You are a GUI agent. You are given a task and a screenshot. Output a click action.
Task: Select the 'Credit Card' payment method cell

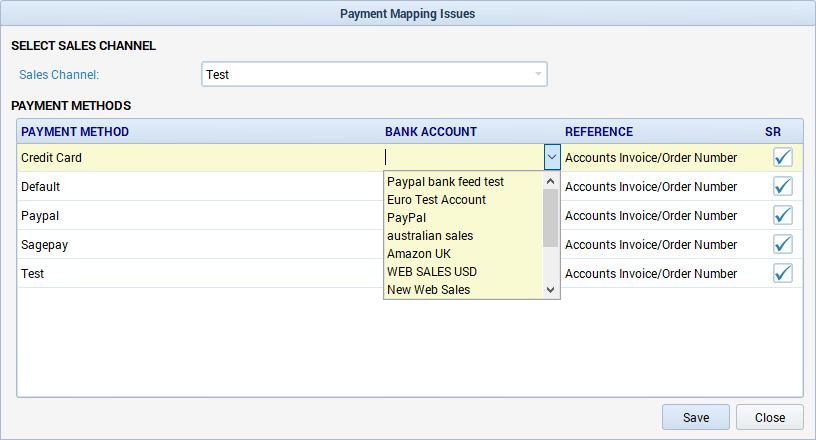coord(200,157)
